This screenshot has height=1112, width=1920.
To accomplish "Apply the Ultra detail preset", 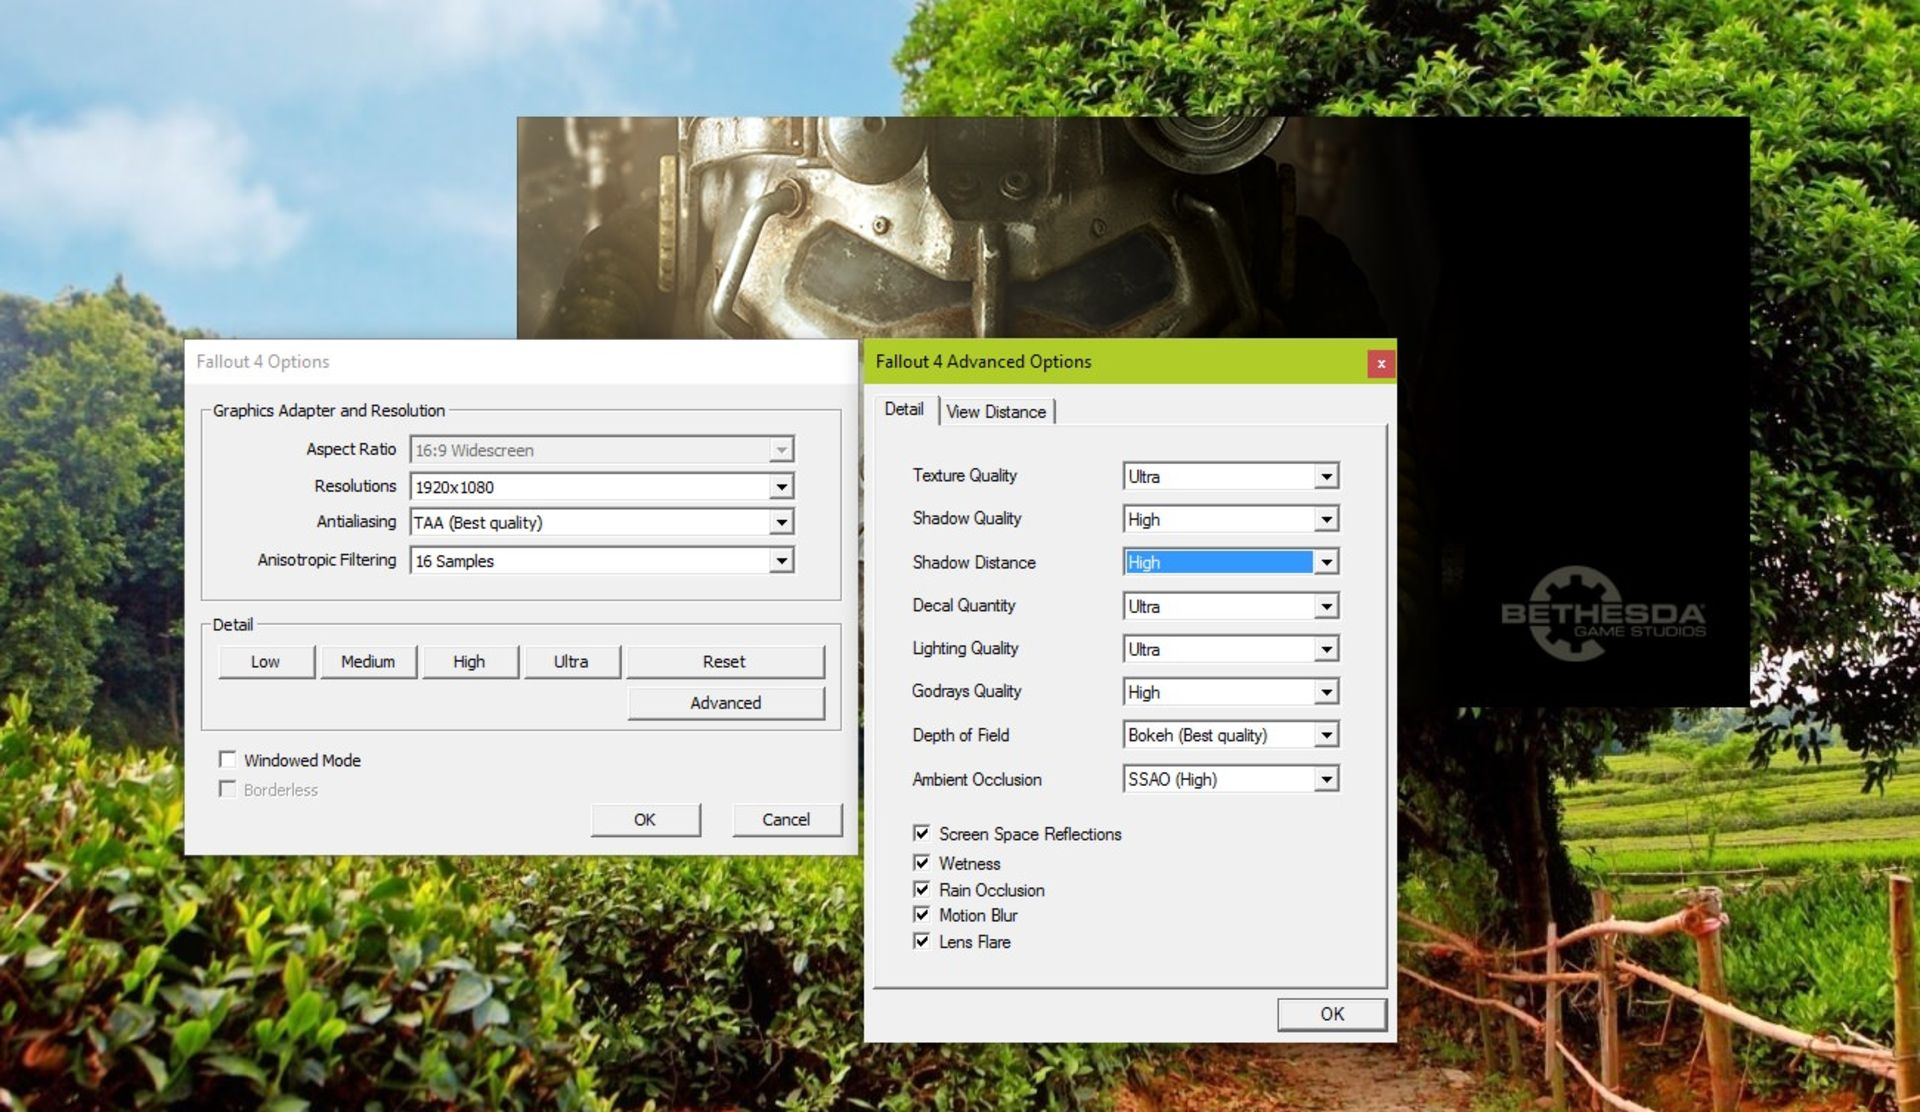I will tap(571, 662).
